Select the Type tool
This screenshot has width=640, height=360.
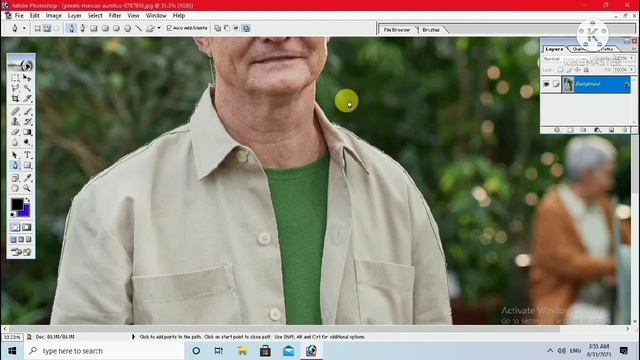[27, 155]
